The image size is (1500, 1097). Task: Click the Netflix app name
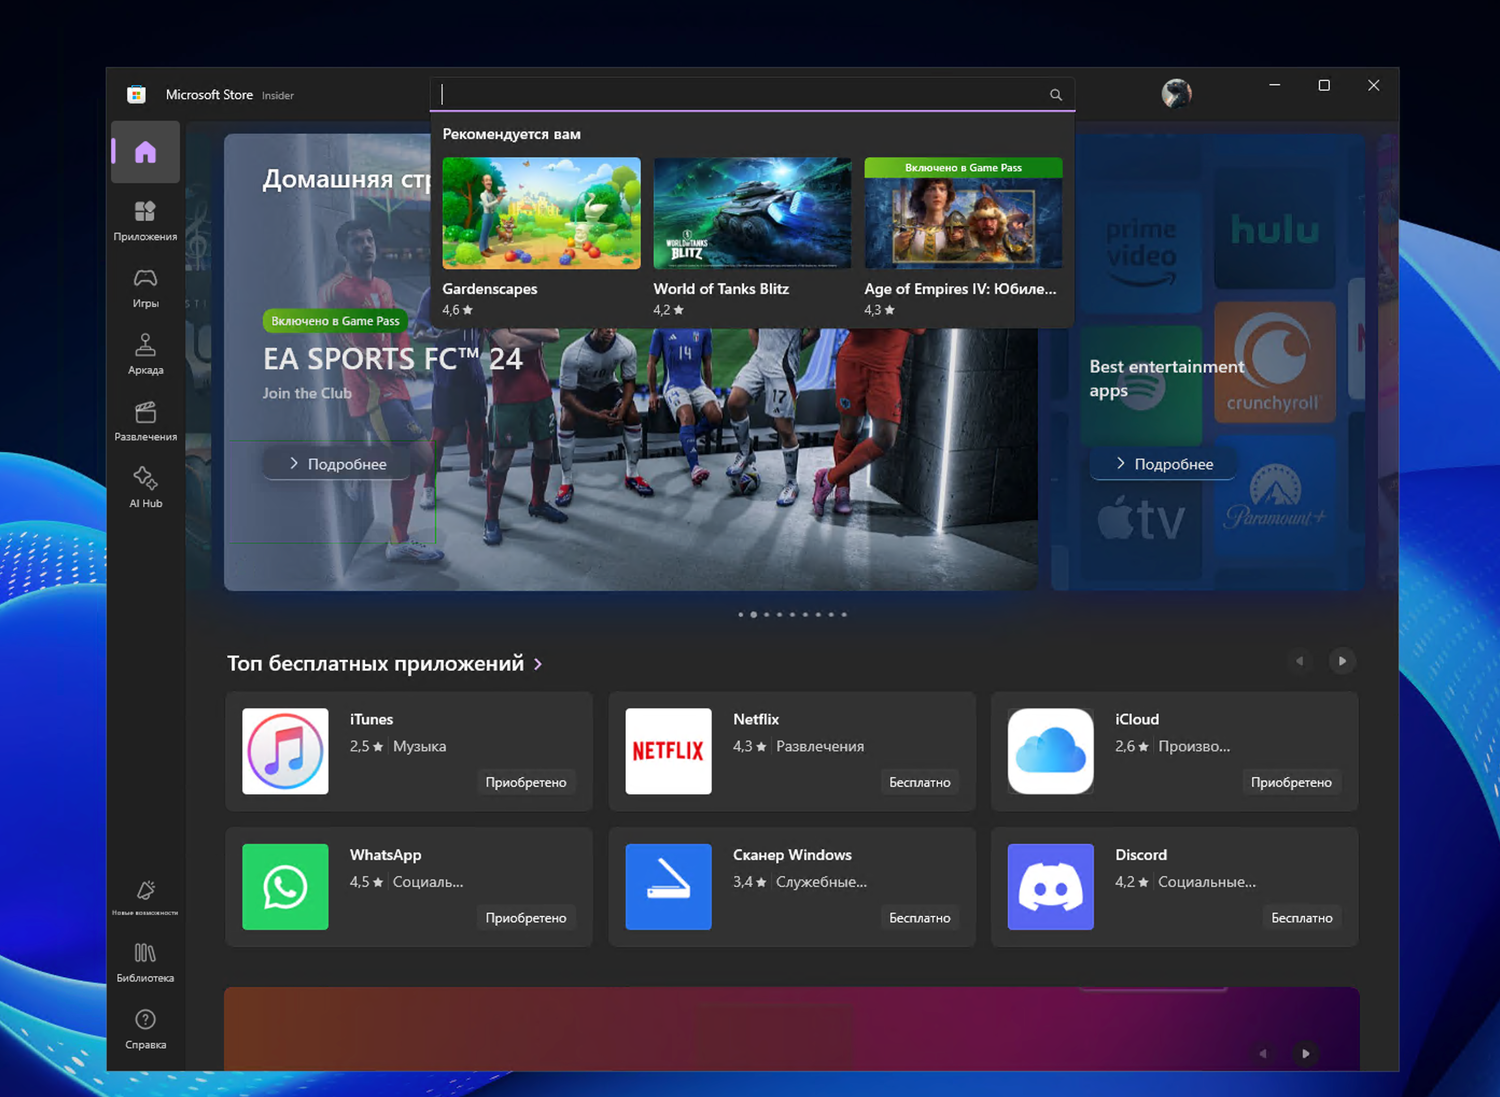[x=756, y=719]
